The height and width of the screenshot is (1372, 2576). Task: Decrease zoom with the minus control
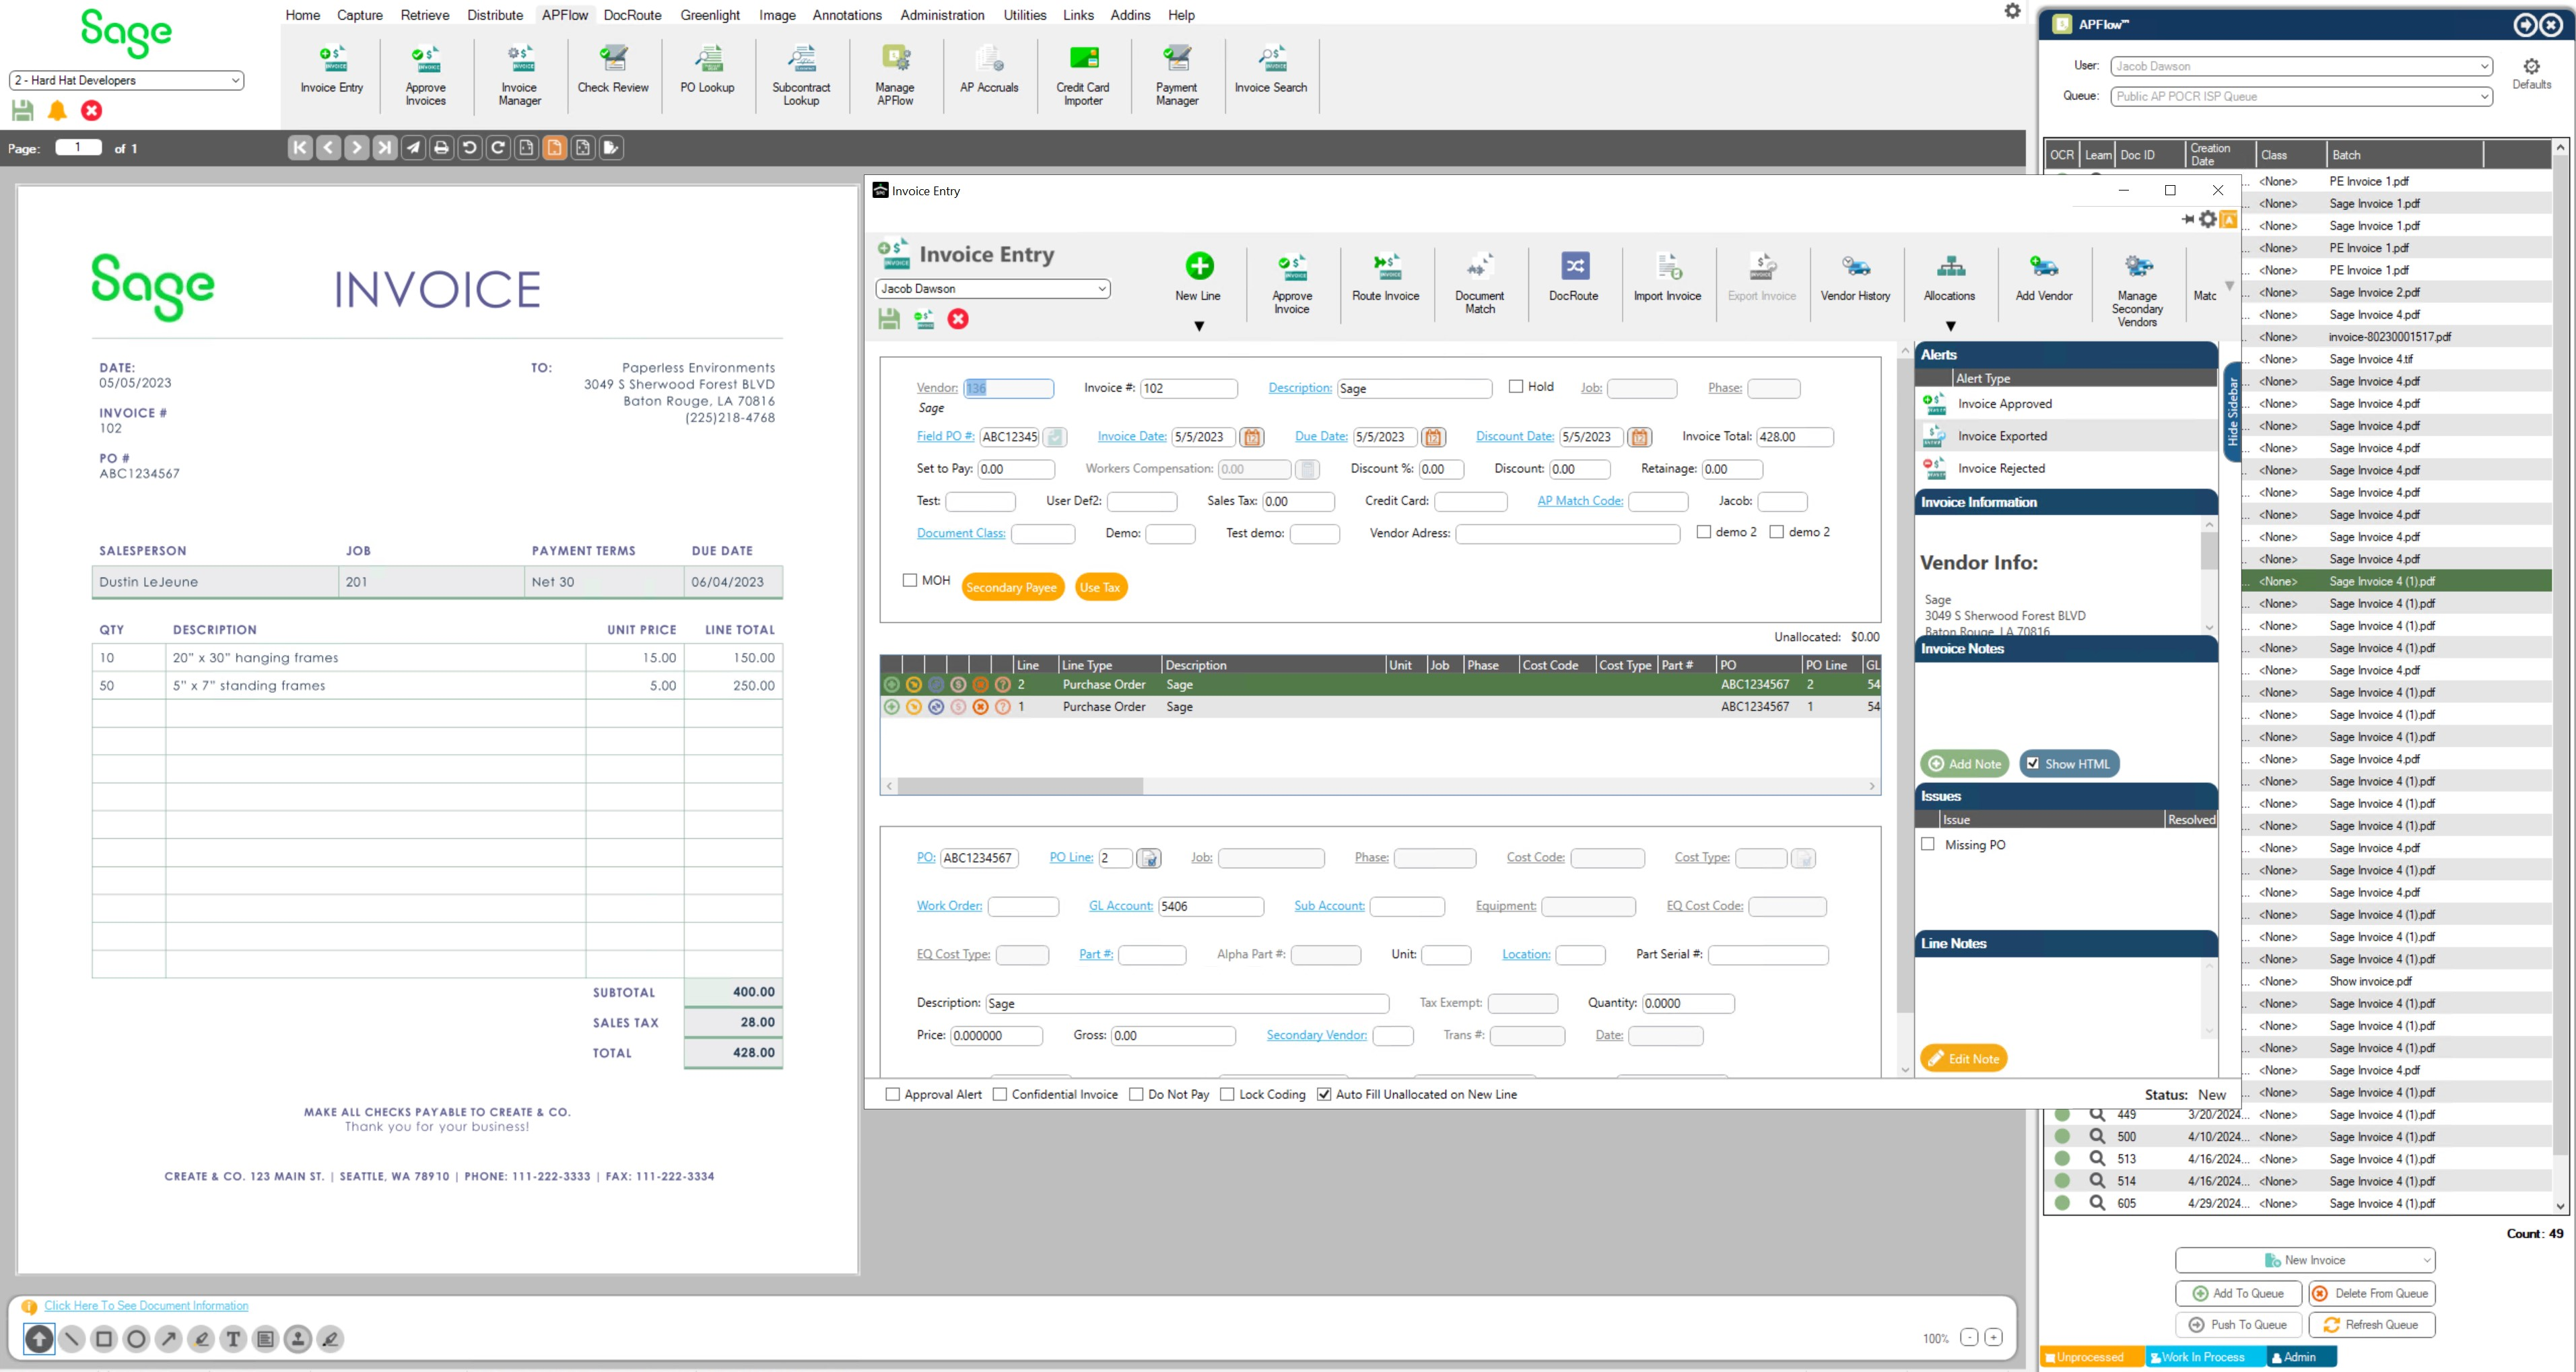pyautogui.click(x=1969, y=1337)
